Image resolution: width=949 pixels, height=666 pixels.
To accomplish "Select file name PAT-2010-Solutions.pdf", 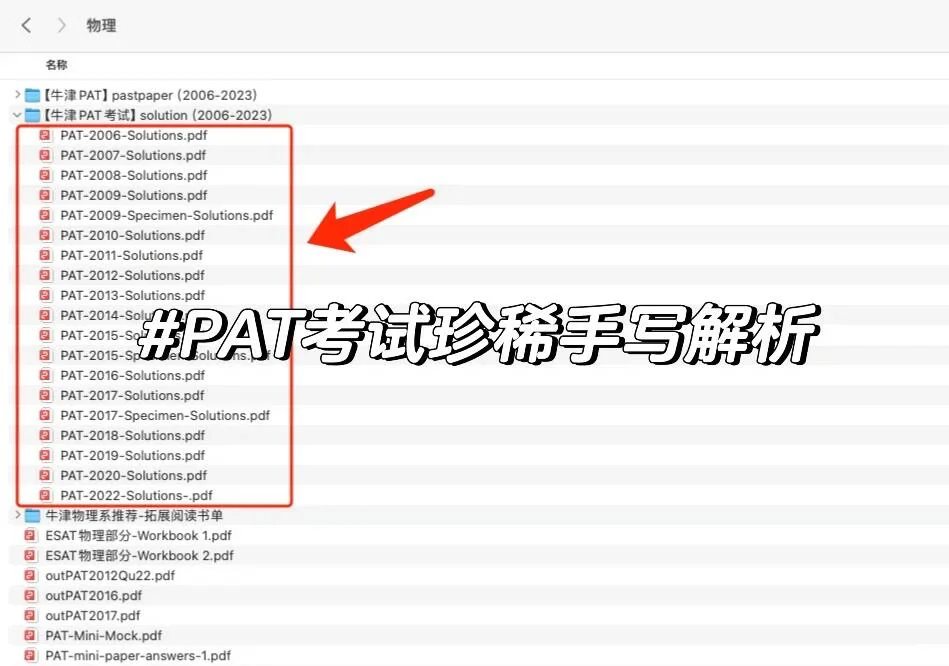I will (133, 235).
